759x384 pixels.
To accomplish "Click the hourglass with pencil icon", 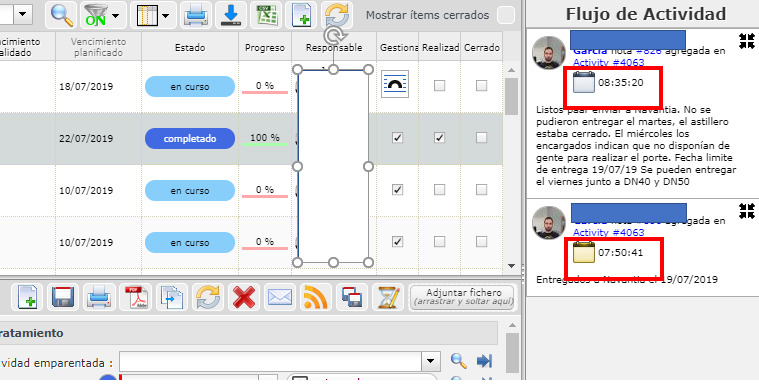I will pos(388,297).
